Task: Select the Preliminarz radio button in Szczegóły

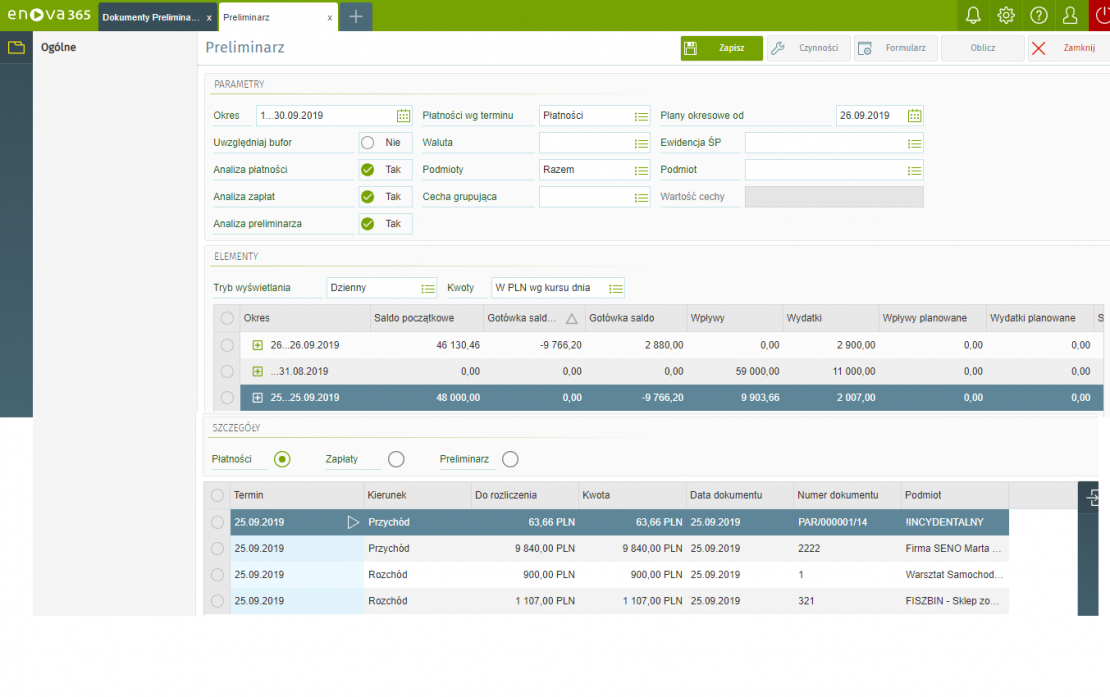Action: click(510, 459)
